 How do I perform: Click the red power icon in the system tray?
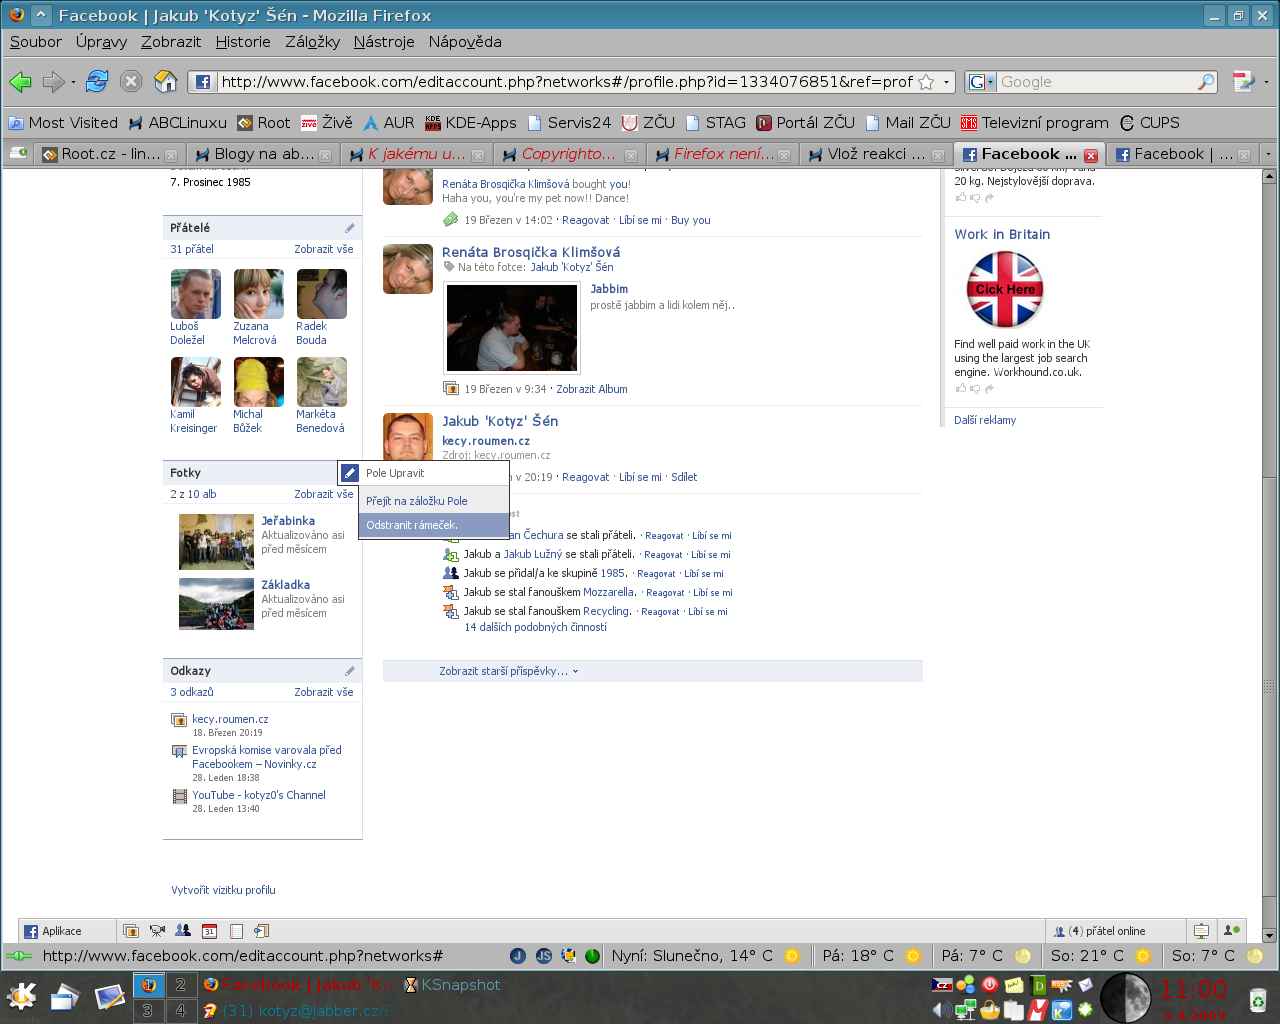(990, 985)
